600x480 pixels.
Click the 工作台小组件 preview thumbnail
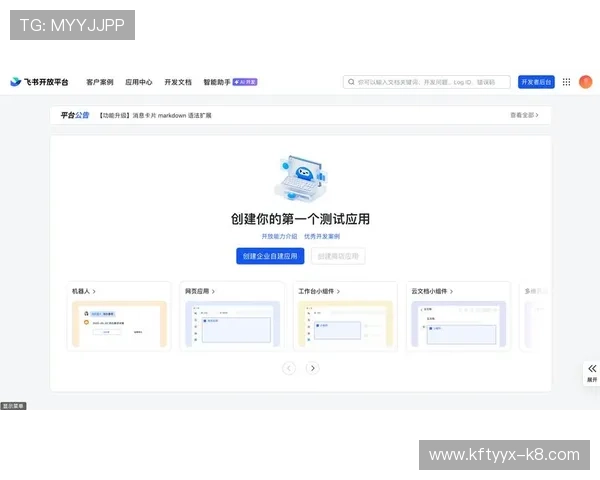346,324
